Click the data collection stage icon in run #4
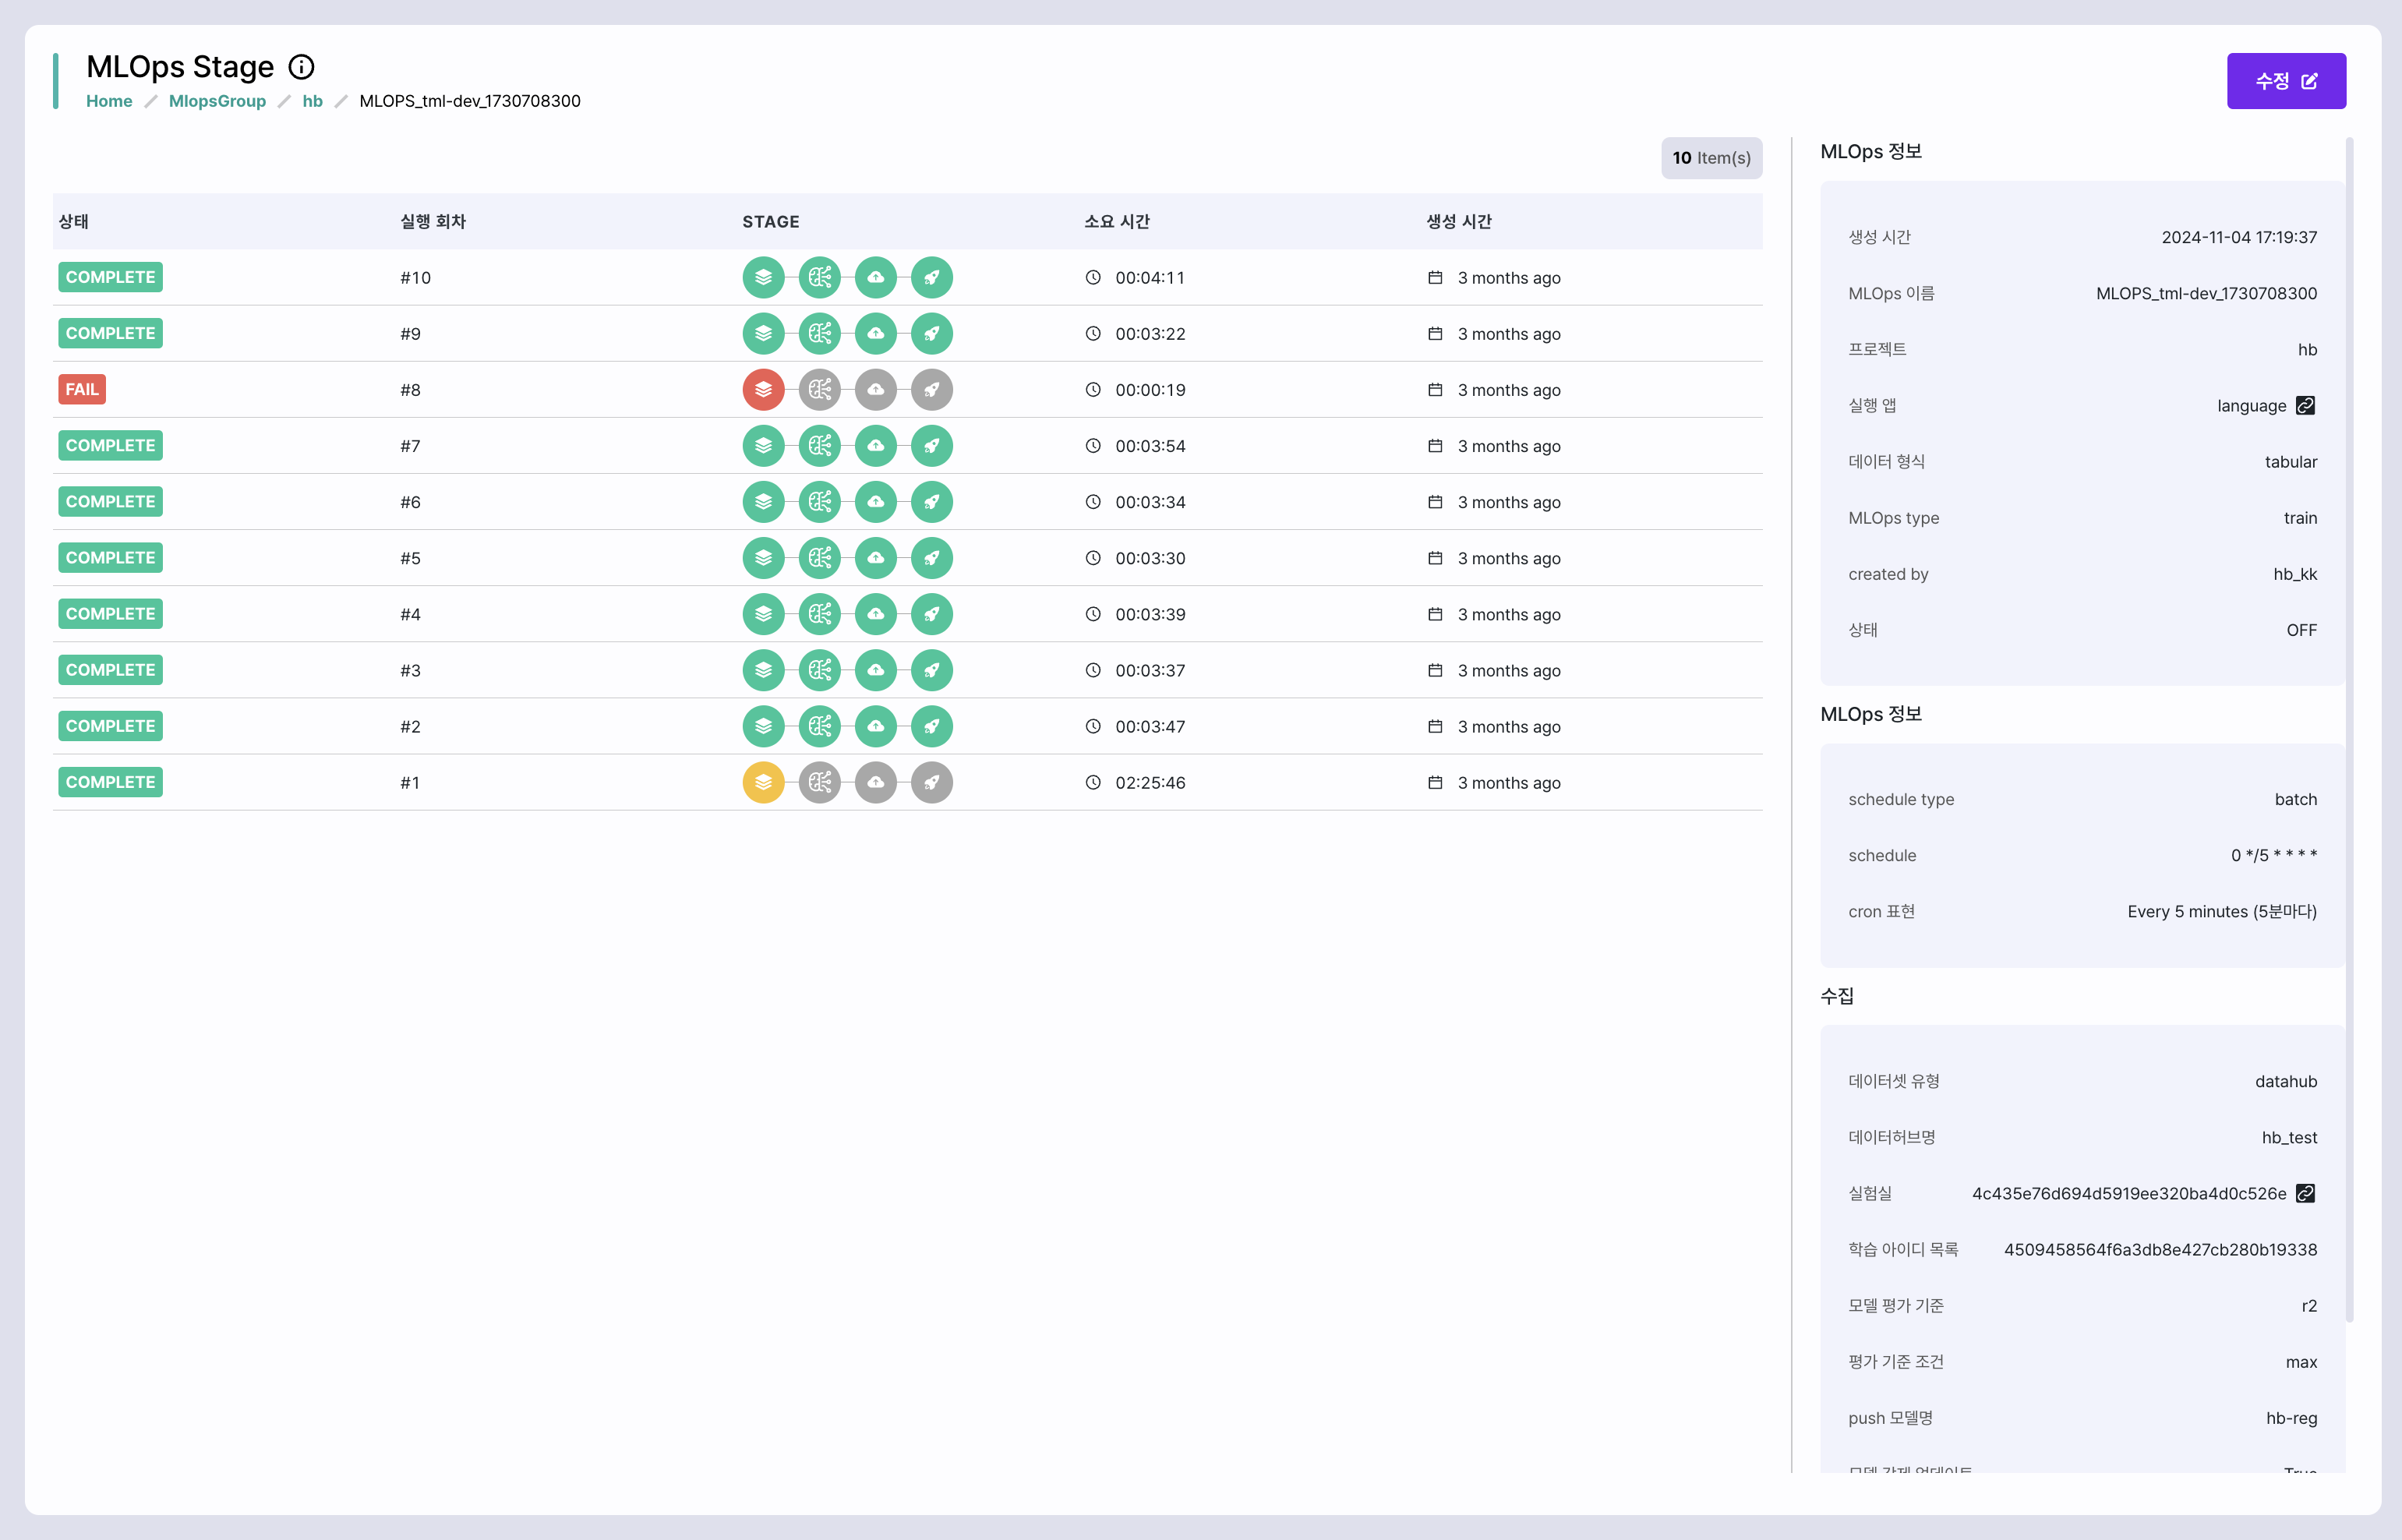The image size is (2402, 1540). pyautogui.click(x=763, y=614)
